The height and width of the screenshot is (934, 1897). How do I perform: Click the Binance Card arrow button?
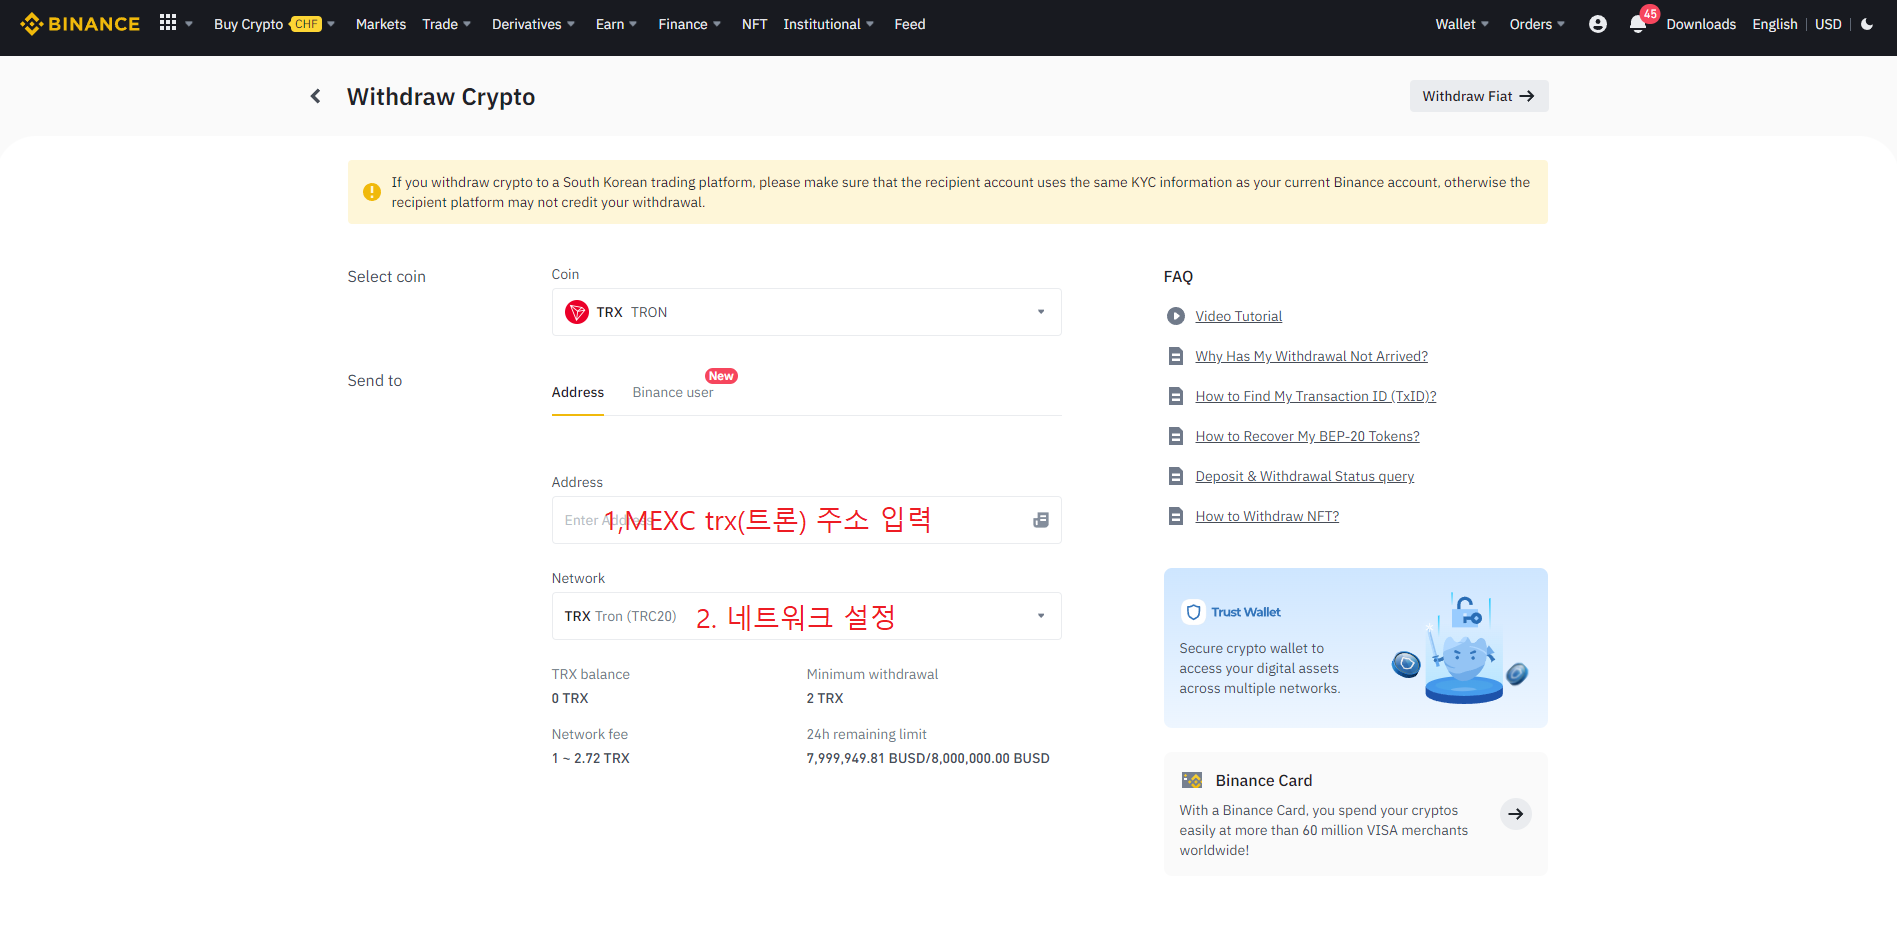coord(1516,814)
